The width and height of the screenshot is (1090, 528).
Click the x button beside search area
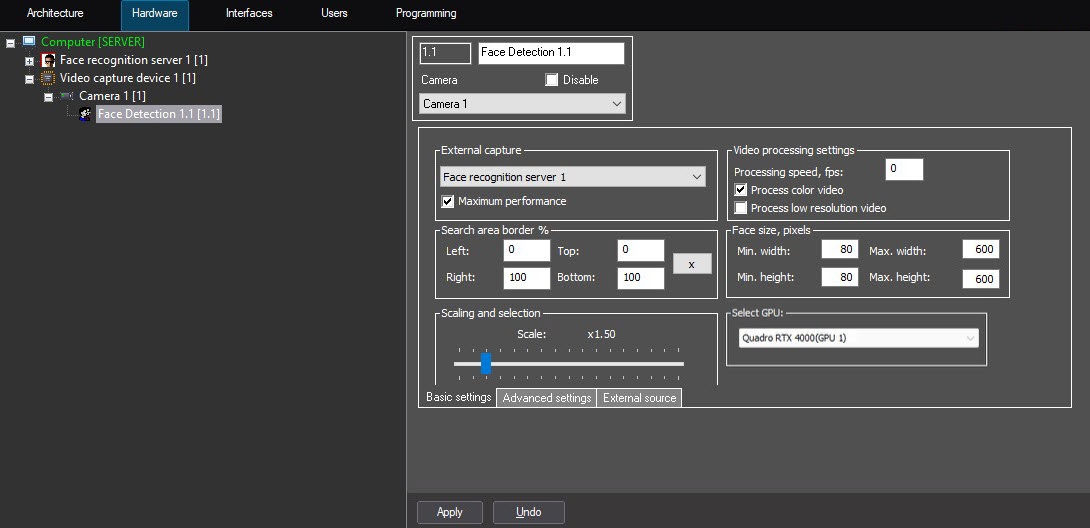point(691,265)
